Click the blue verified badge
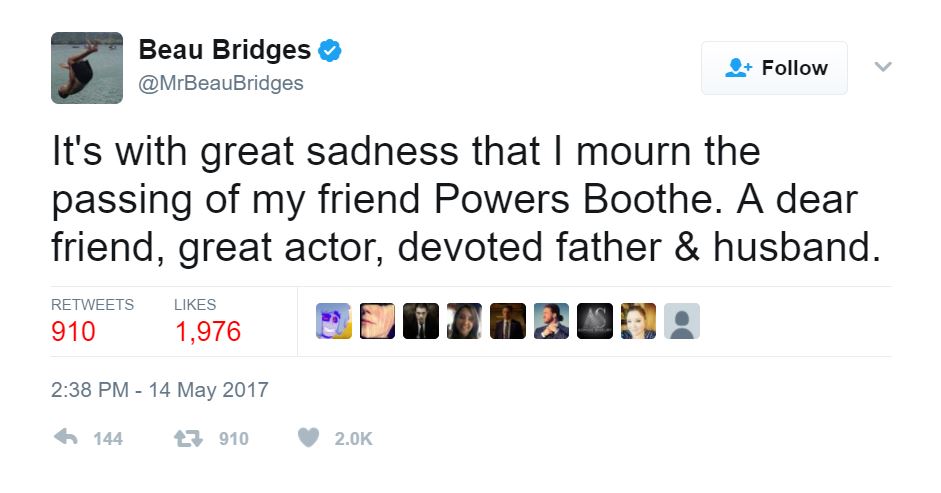Viewport: 941px width, 493px height. pos(330,50)
